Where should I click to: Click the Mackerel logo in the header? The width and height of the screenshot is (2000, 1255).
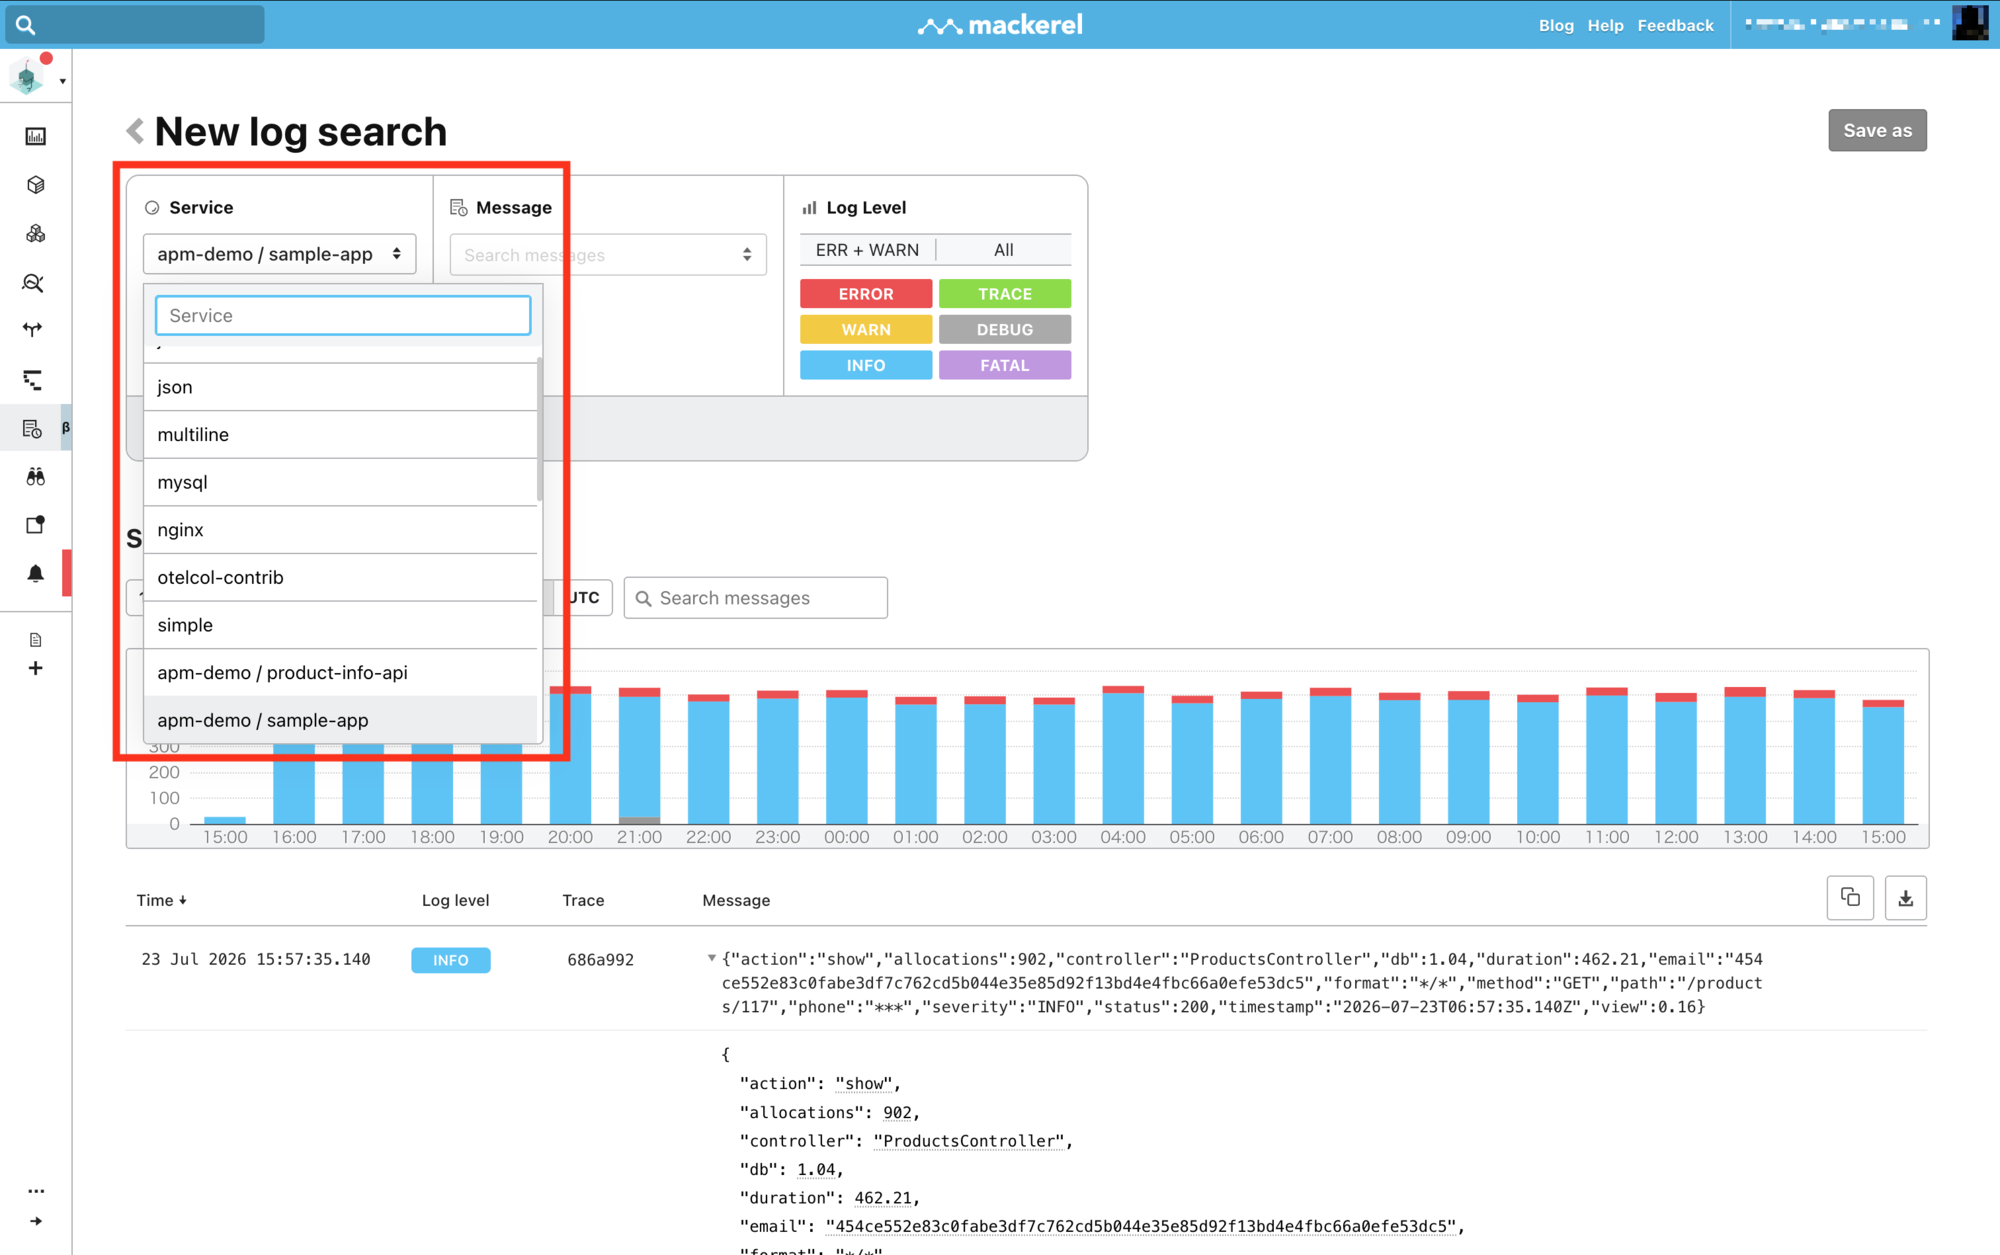[x=1000, y=25]
